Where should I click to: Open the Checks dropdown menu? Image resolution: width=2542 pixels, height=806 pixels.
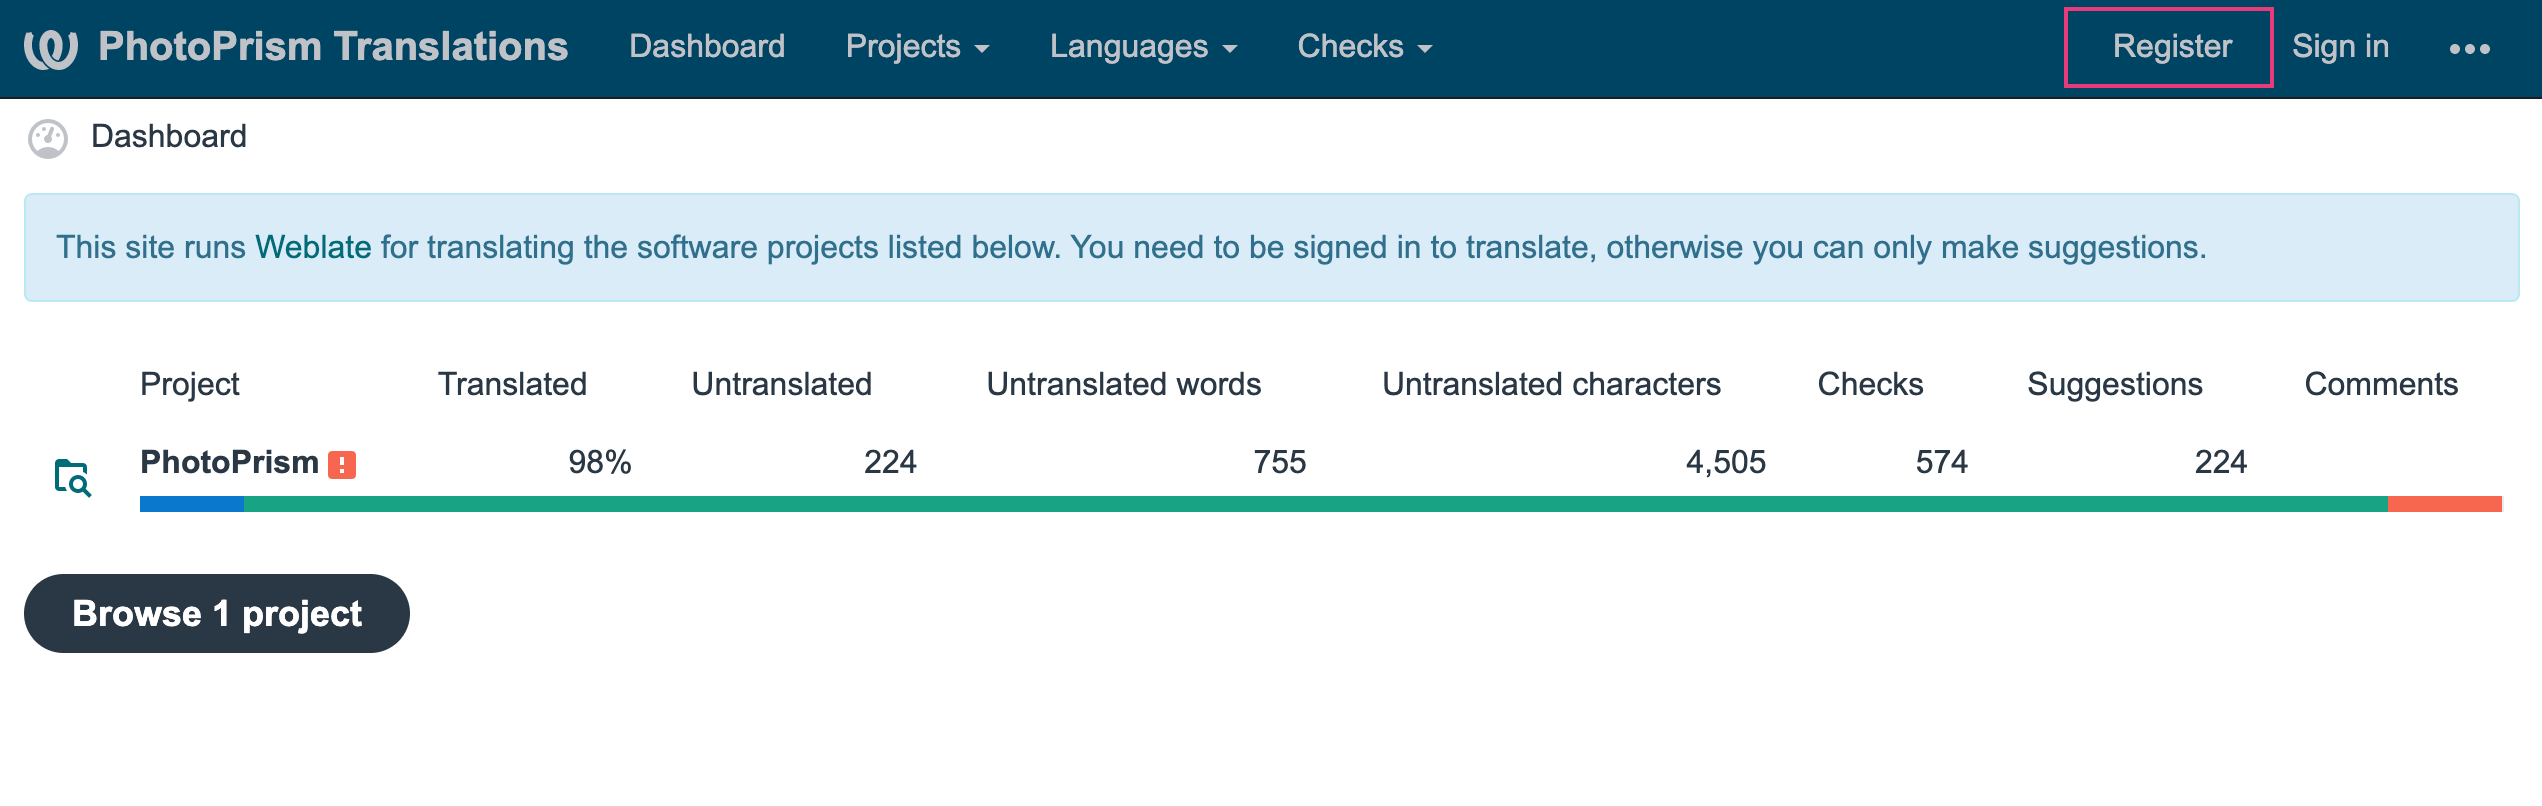point(1364,47)
